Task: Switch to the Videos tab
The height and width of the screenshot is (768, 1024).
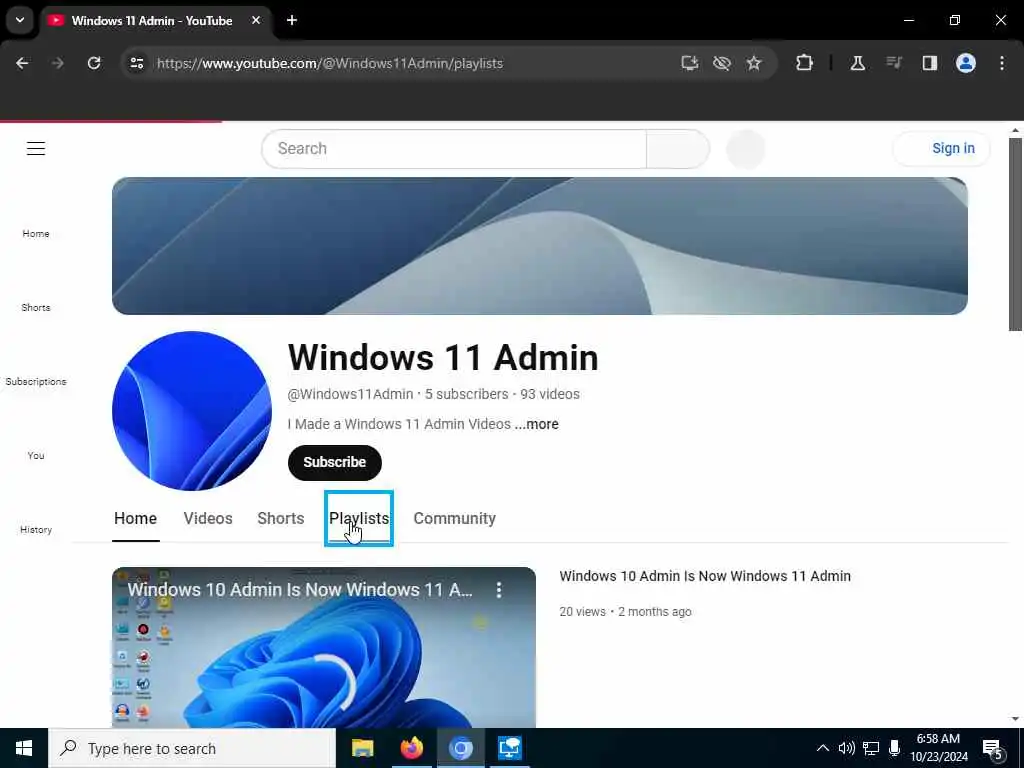Action: click(208, 519)
